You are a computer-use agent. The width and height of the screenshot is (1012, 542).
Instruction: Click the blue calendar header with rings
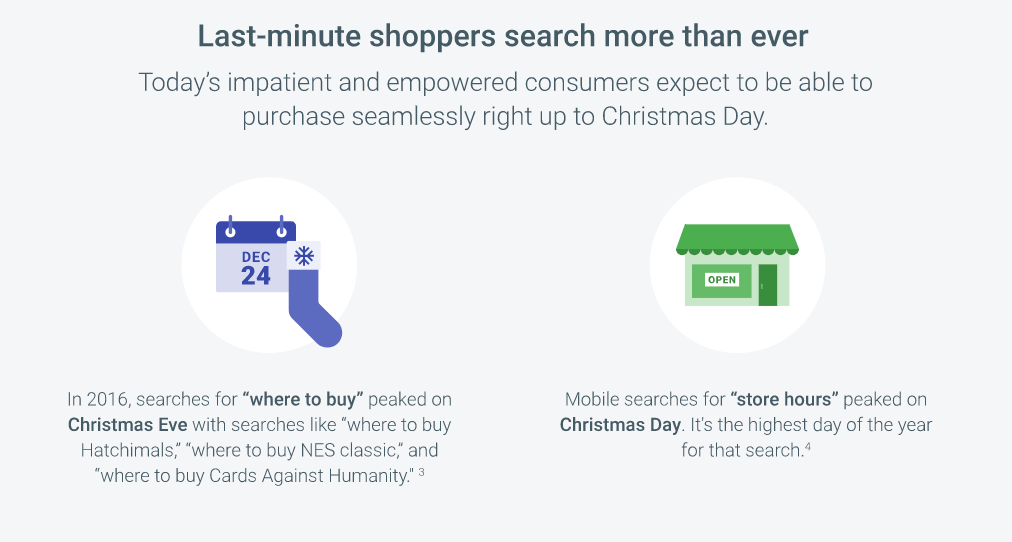tap(256, 230)
